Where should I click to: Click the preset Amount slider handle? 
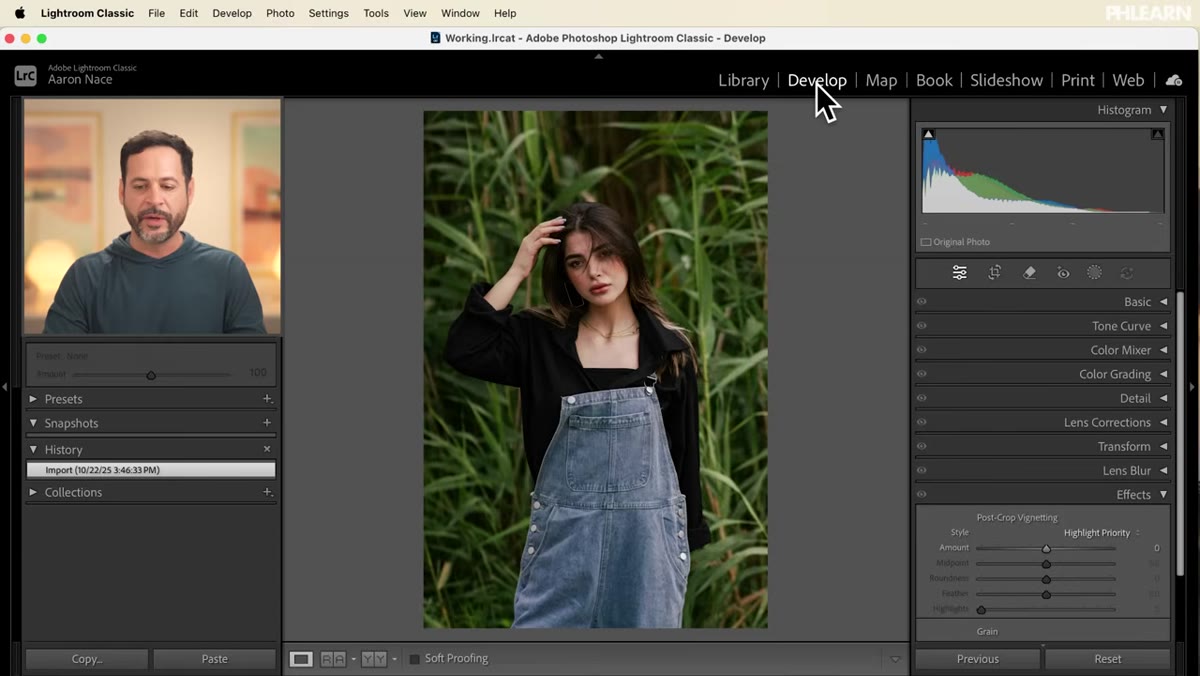click(151, 375)
